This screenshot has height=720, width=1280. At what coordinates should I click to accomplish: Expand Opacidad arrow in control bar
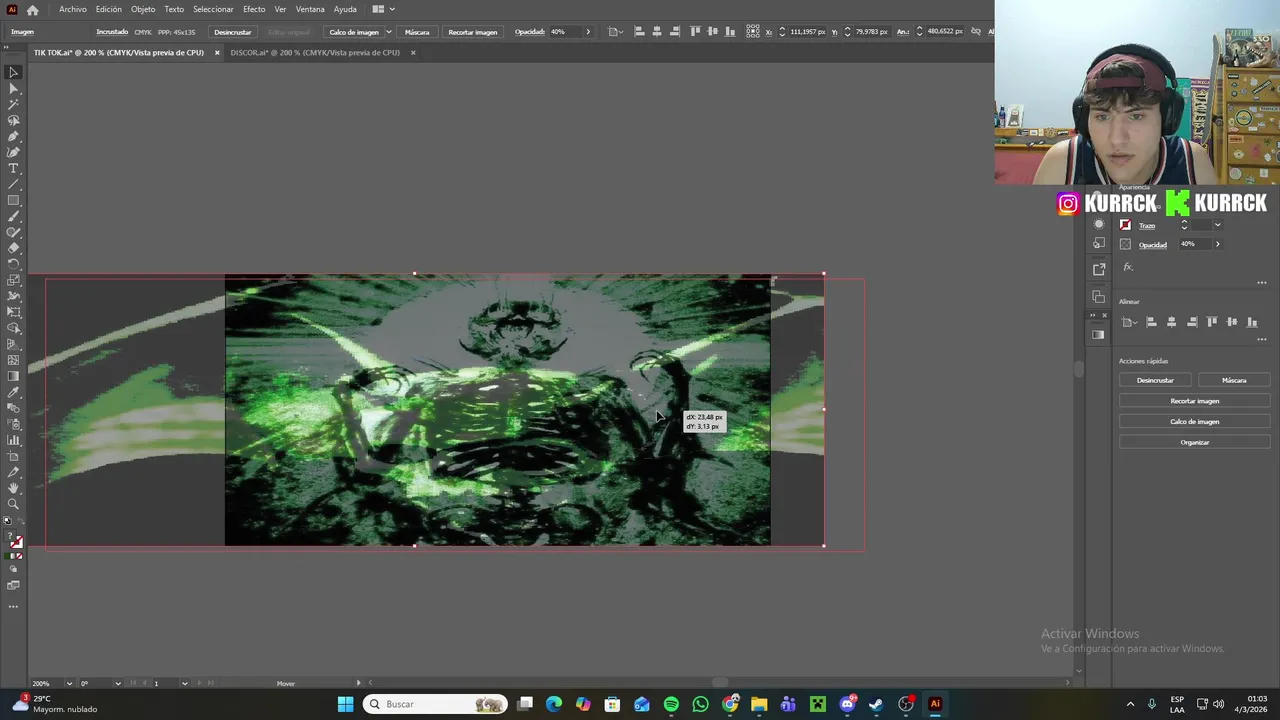click(587, 32)
